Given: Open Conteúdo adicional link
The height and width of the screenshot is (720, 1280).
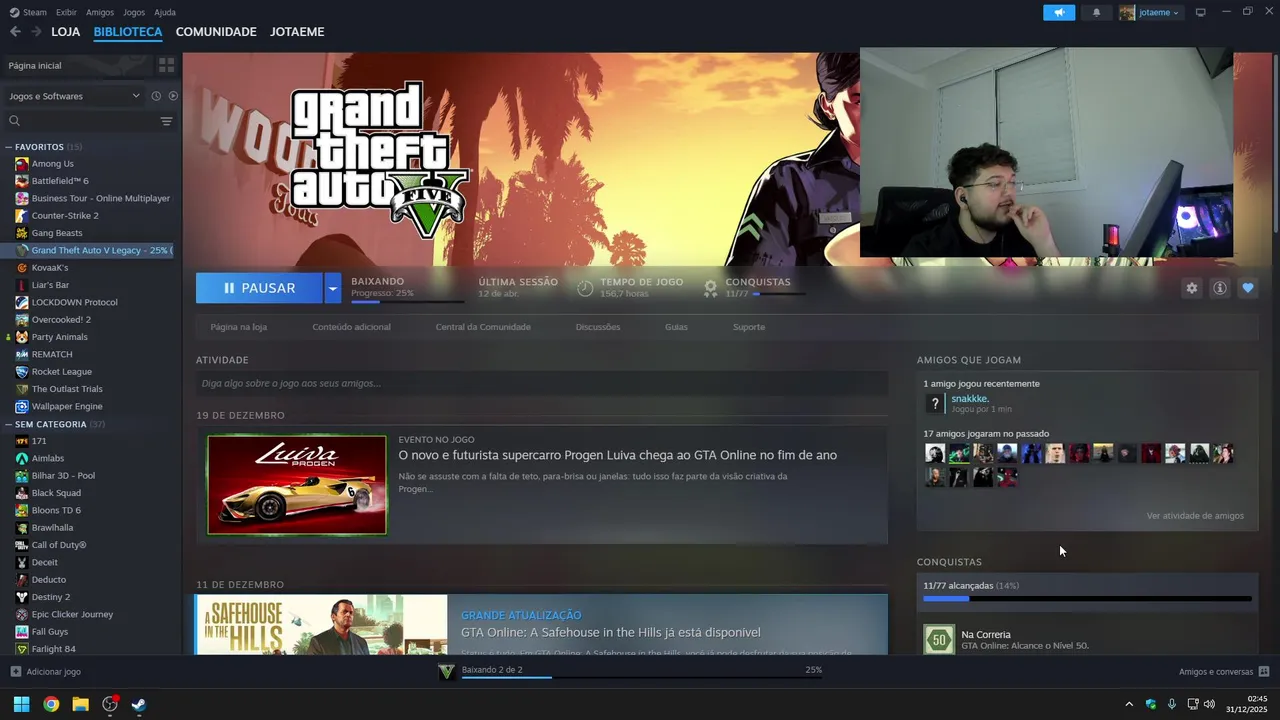Looking at the screenshot, I should point(351,327).
